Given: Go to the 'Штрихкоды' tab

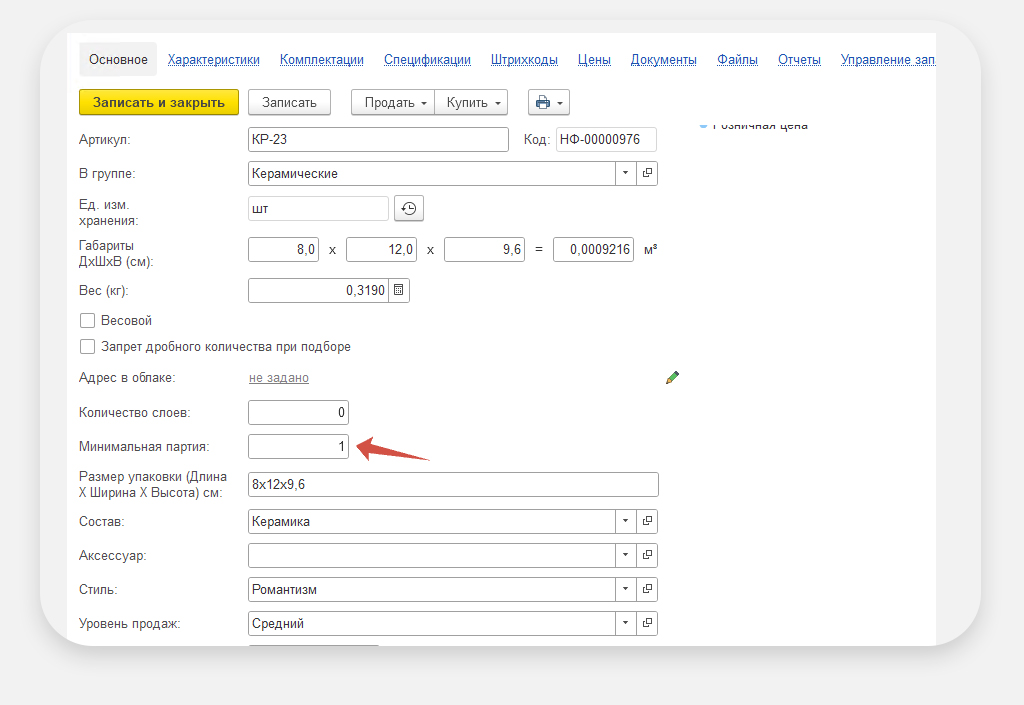Looking at the screenshot, I should point(524,60).
